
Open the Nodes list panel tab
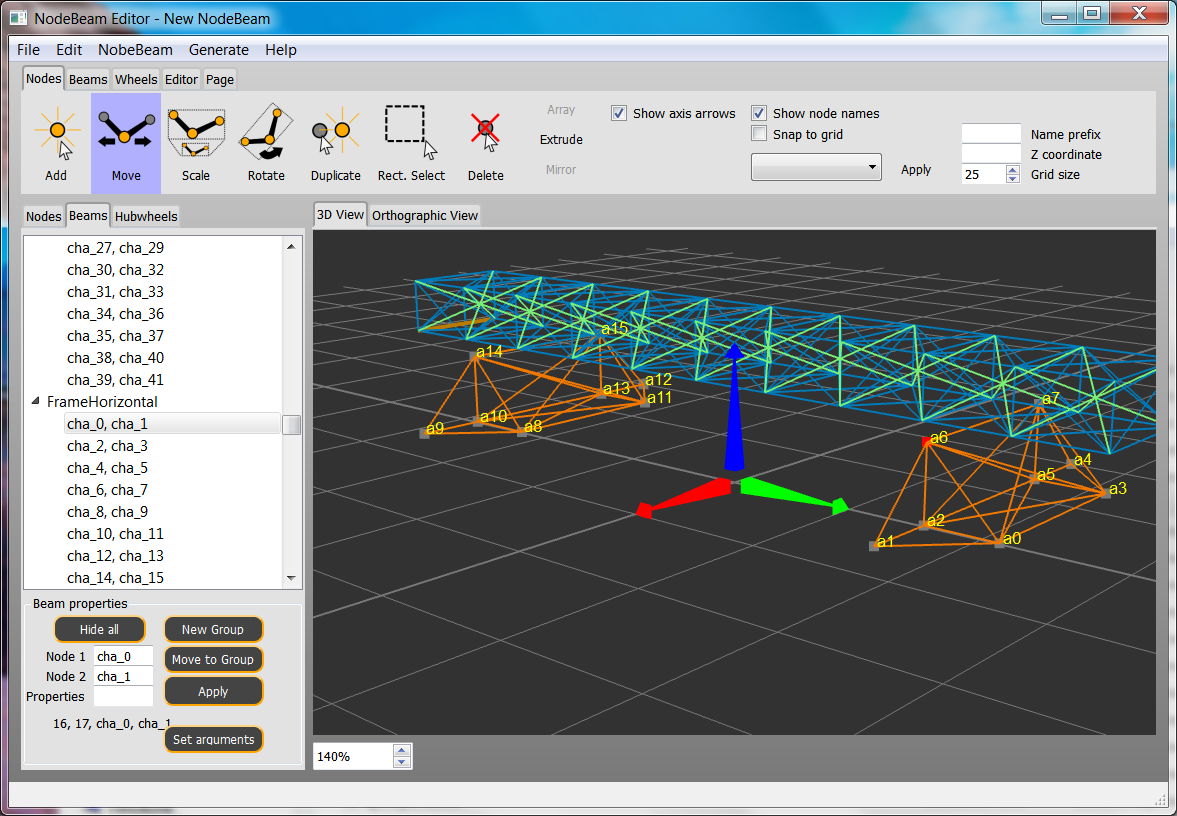[44, 216]
